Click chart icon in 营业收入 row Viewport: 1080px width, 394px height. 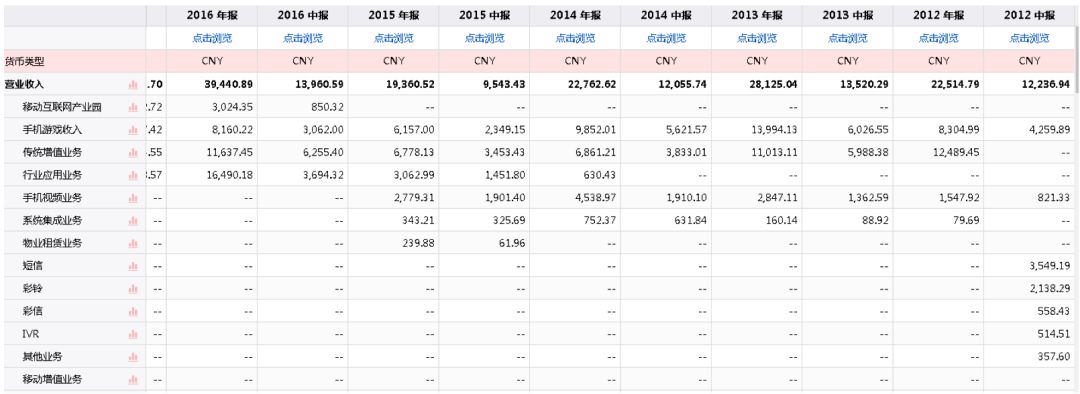pos(133,85)
